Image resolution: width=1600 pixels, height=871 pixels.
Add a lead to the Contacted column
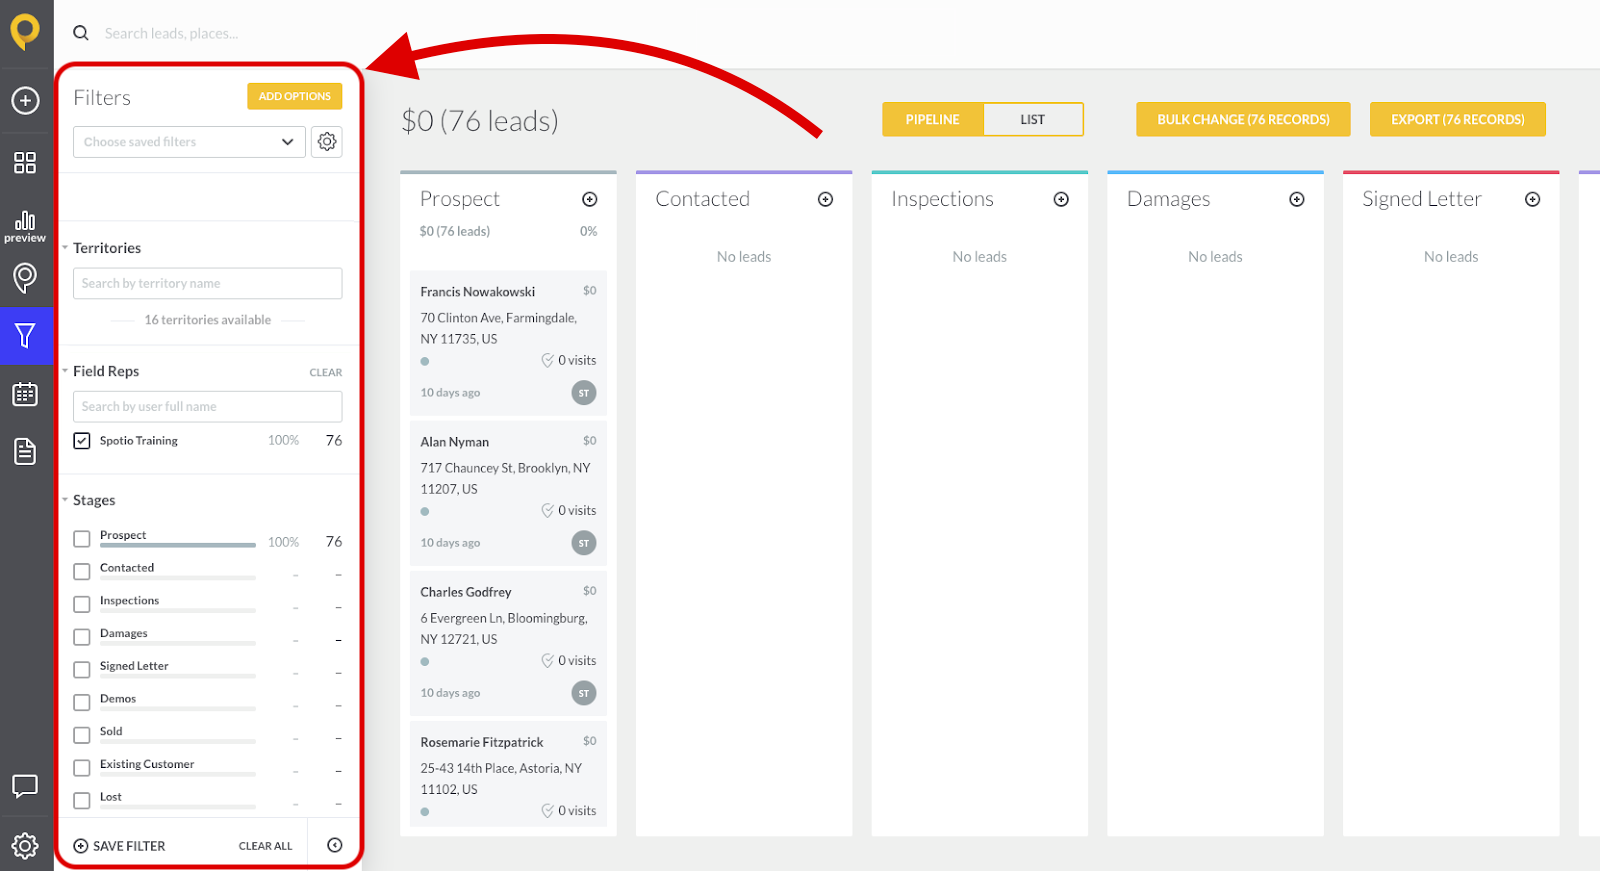click(825, 200)
